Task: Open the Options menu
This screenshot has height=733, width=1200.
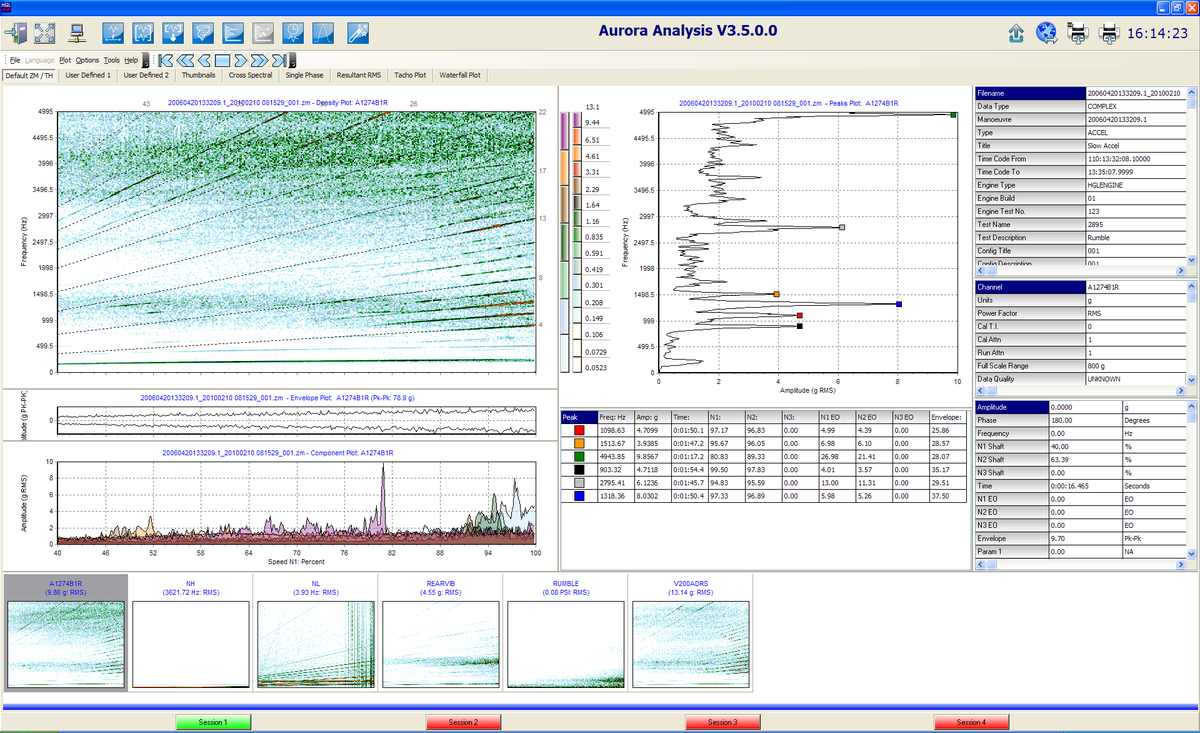Action: (88, 60)
